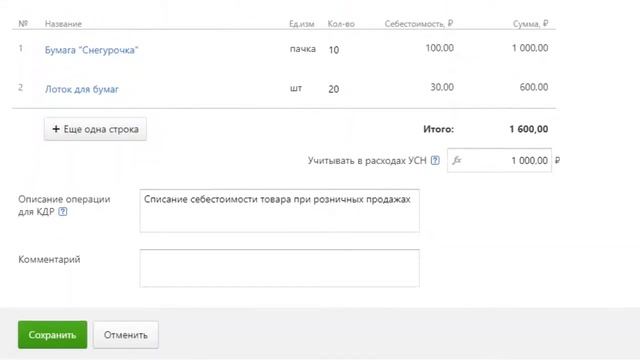Click cost value 100,00 in row 1
The height and width of the screenshot is (360, 640).
440,48
